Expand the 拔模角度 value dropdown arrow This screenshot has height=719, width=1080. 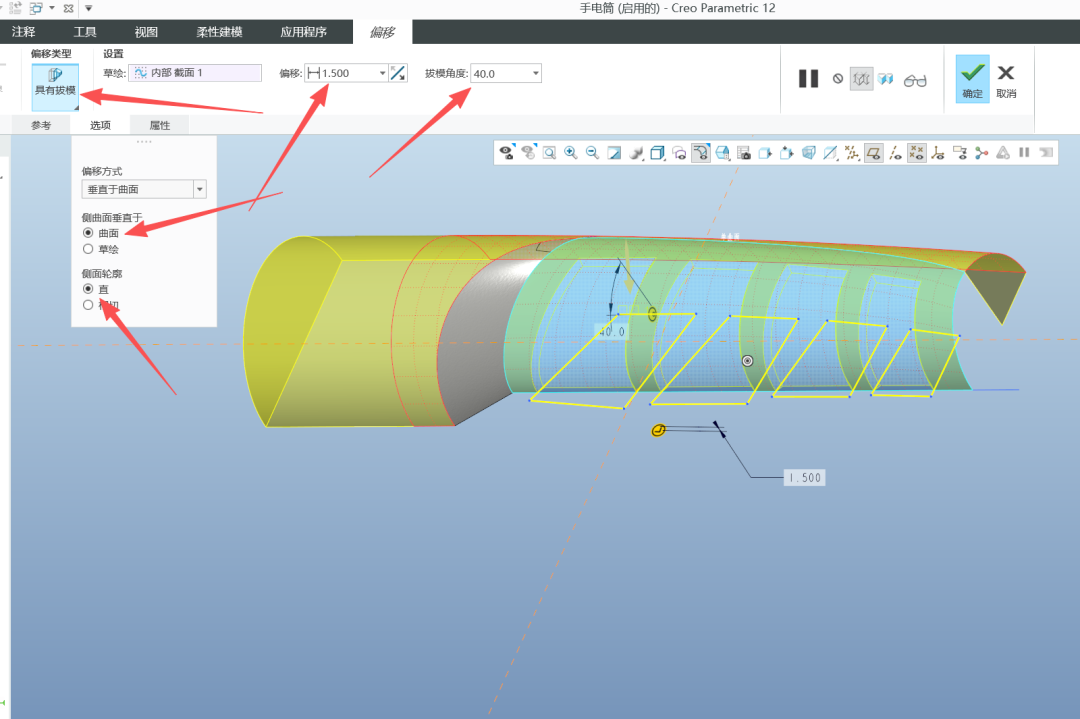click(535, 73)
